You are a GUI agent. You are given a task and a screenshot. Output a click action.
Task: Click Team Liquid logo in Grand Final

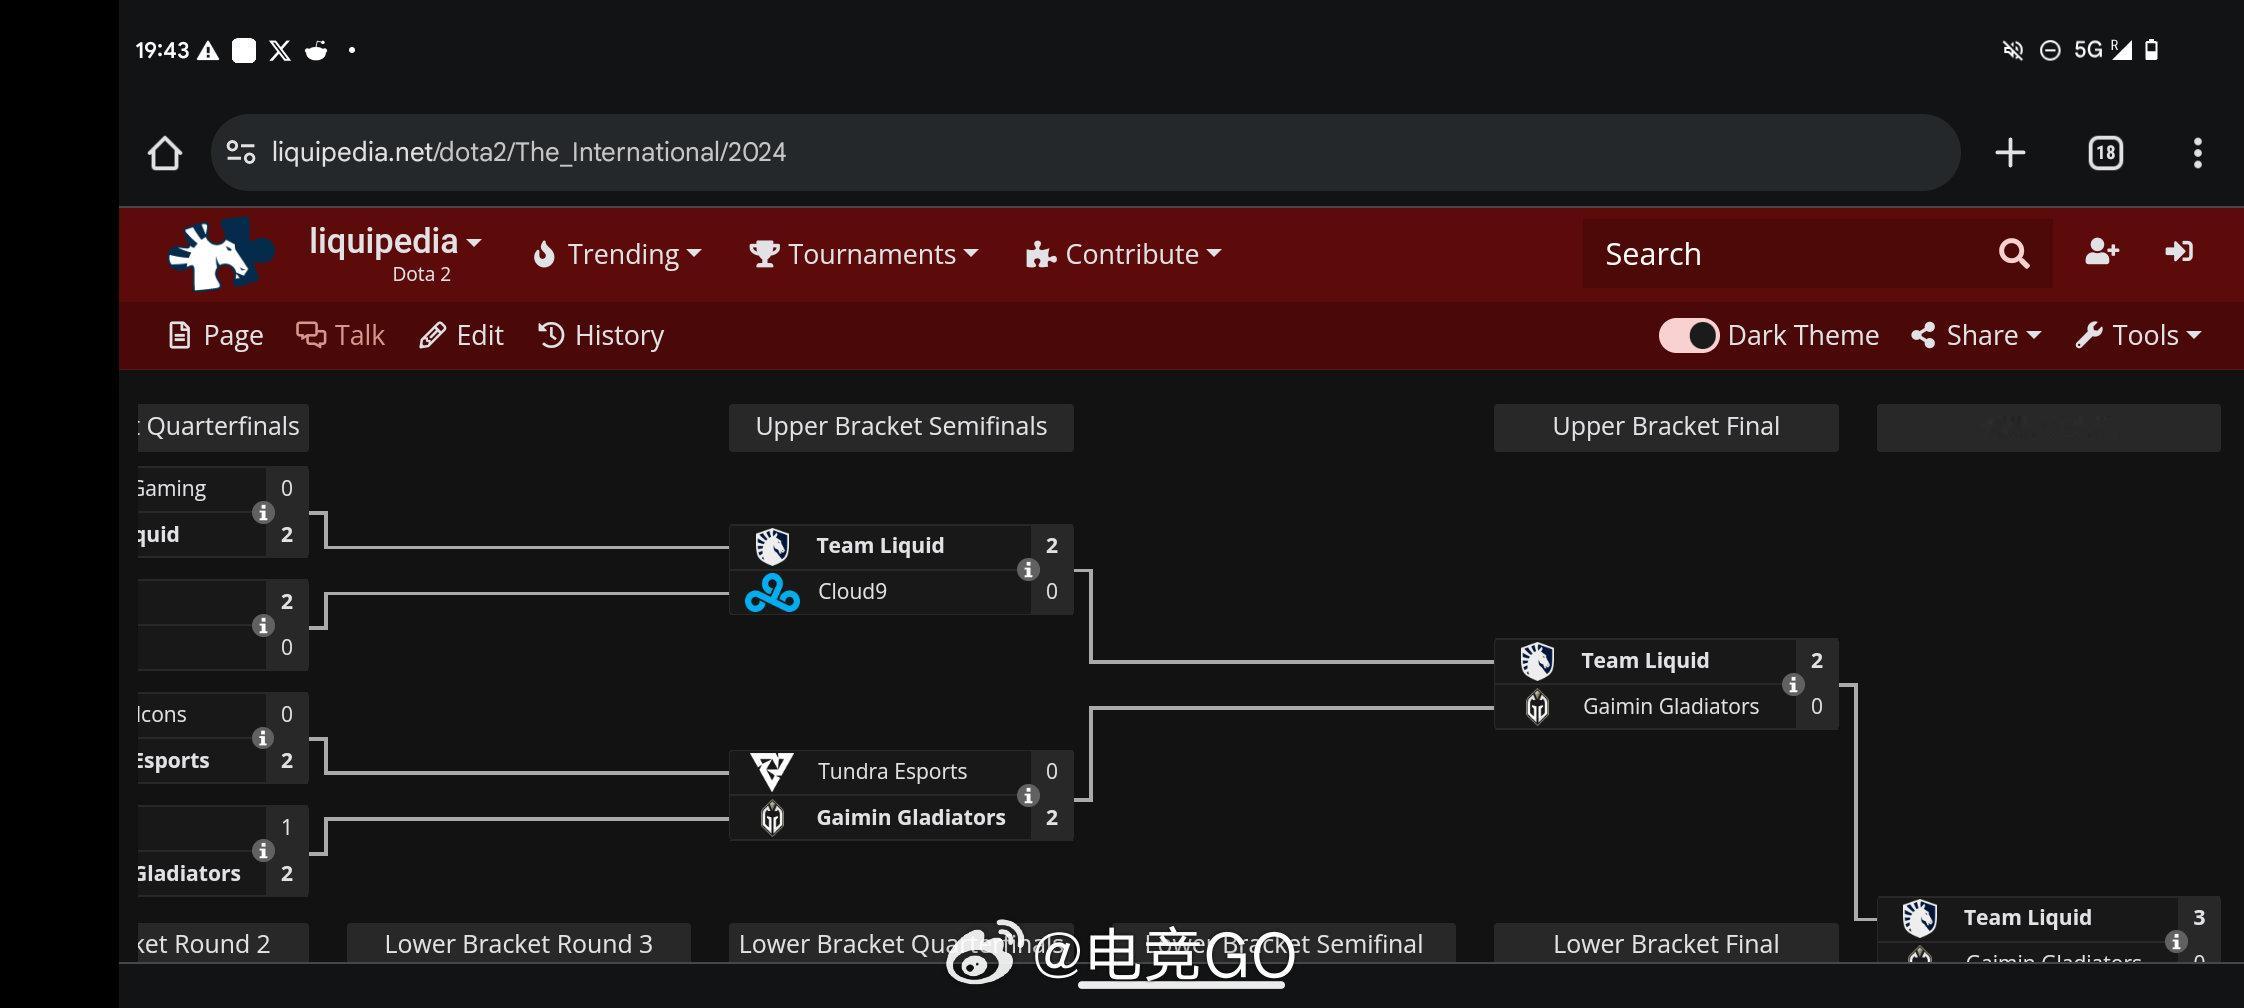1919,918
